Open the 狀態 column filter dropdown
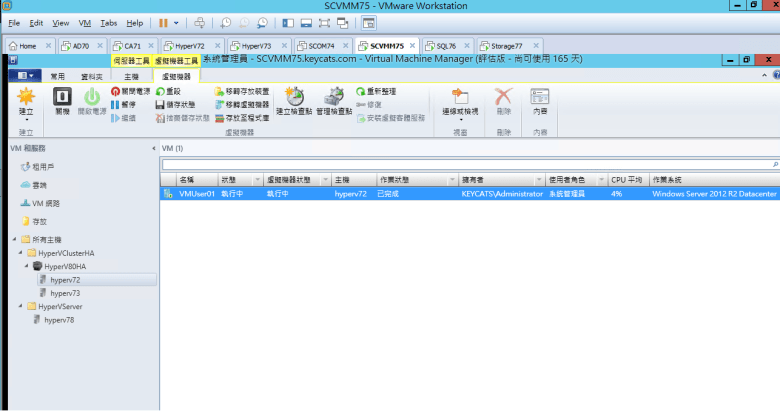 (x=257, y=180)
